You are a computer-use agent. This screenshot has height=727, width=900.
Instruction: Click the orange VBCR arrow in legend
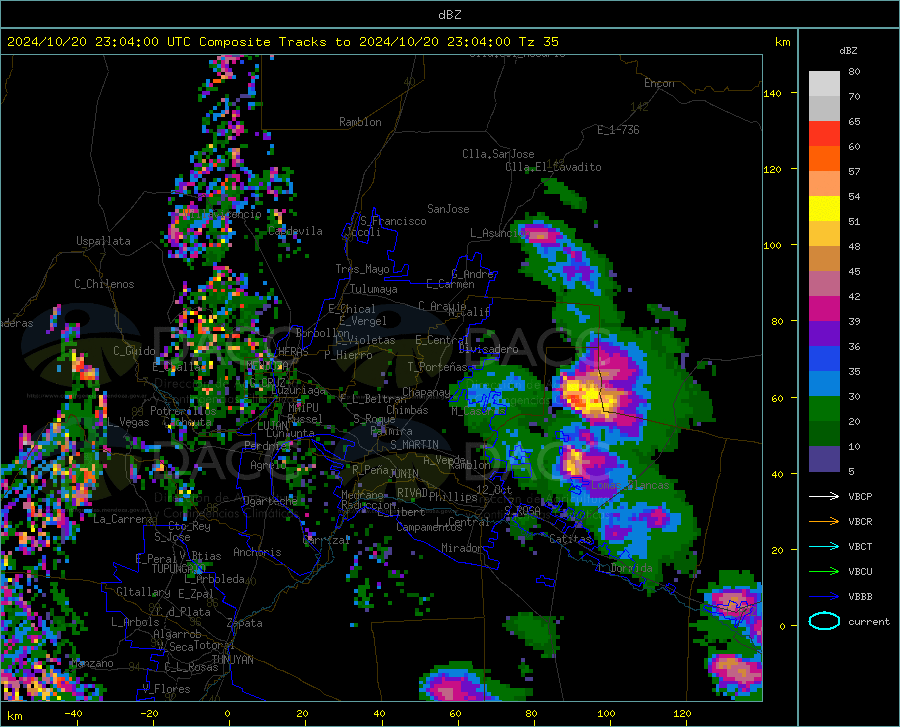coord(824,521)
